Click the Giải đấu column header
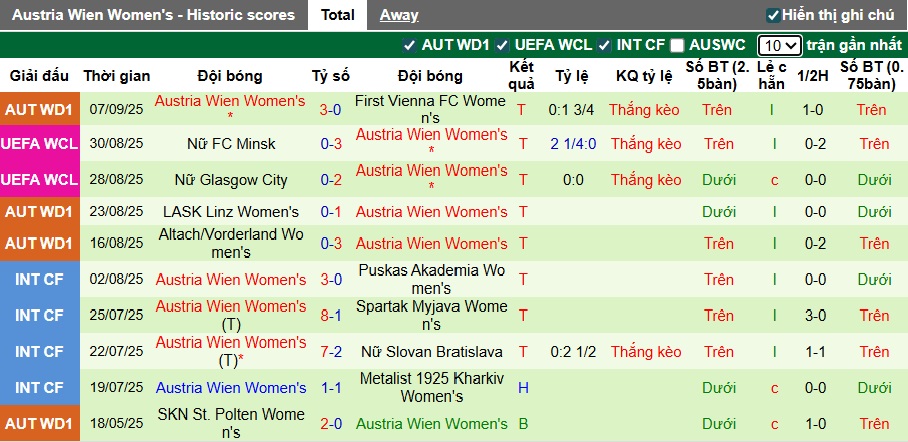Image resolution: width=908 pixels, height=442 pixels. pyautogui.click(x=40, y=76)
